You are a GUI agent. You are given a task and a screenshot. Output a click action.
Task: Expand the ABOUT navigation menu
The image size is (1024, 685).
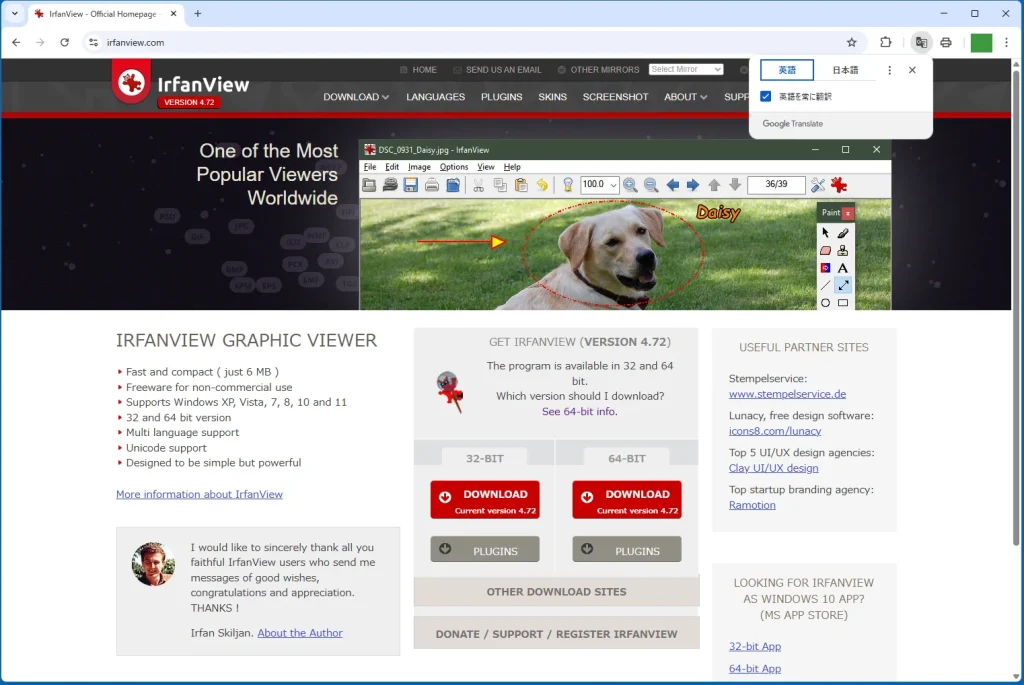(x=685, y=97)
